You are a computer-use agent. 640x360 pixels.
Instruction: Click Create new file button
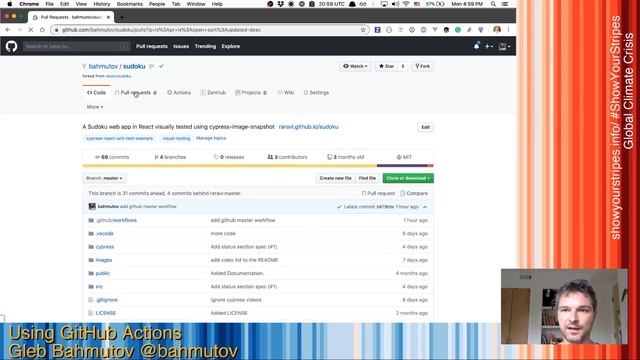tap(335, 178)
